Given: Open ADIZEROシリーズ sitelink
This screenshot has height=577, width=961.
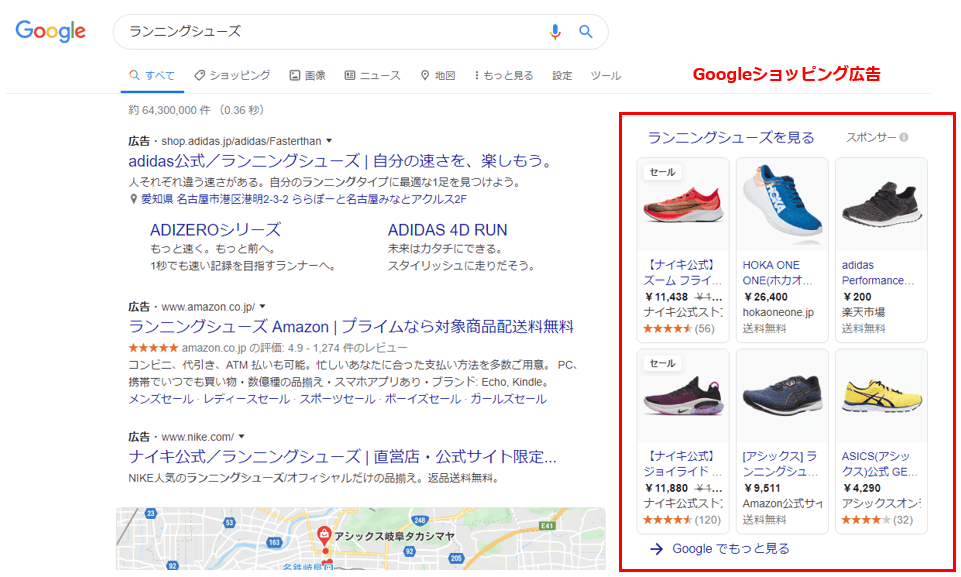Looking at the screenshot, I should coord(215,230).
